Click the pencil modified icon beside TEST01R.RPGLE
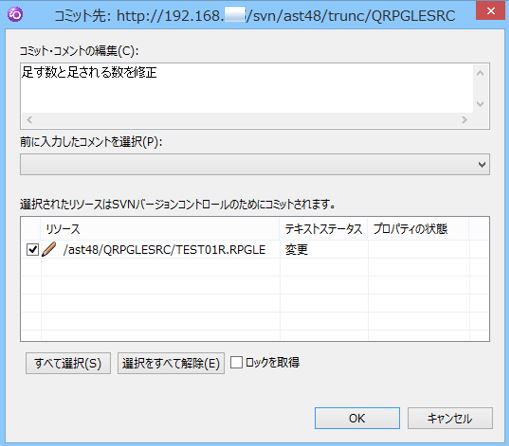Screen dimensions: 509x446 pos(49,249)
